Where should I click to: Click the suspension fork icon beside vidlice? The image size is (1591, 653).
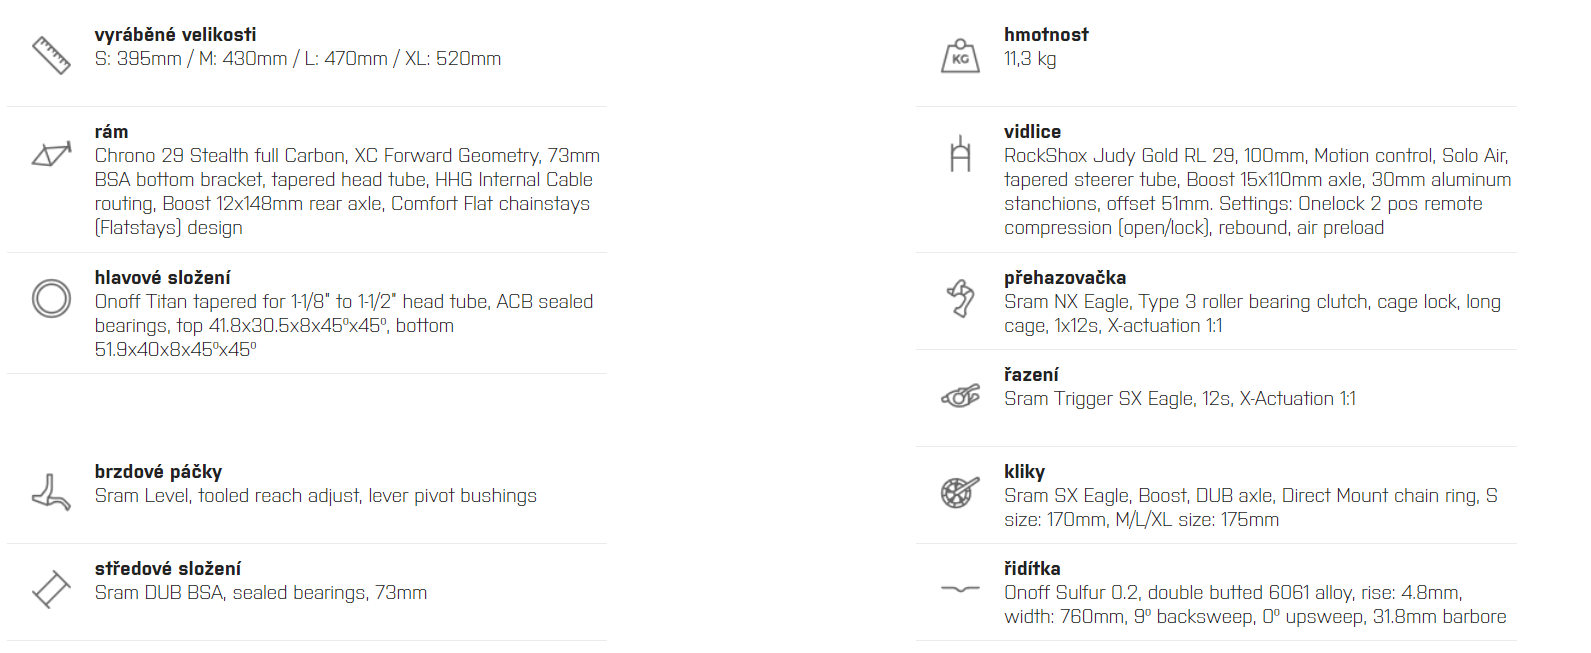coord(960,153)
